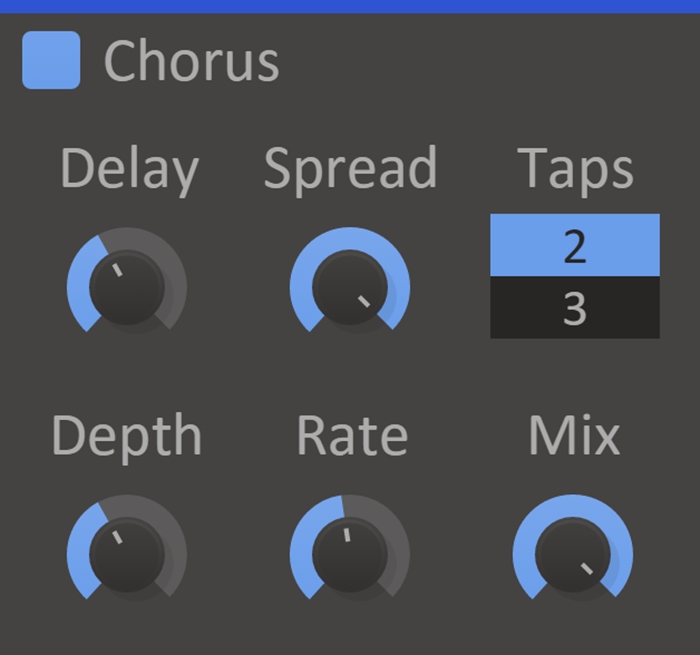Select 2 in the Taps list
The image size is (700, 655).
pyautogui.click(x=575, y=245)
